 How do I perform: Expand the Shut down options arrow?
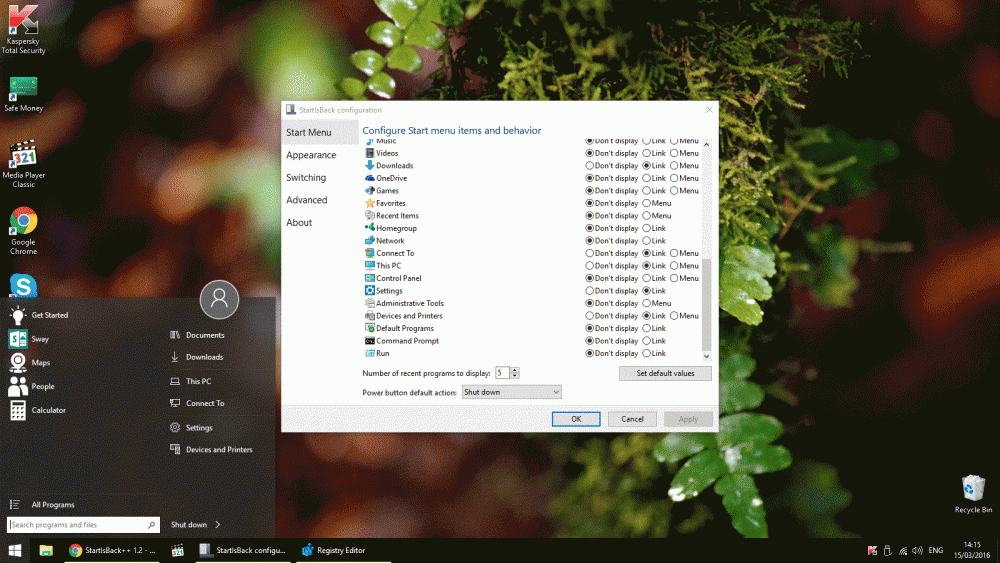coord(218,524)
